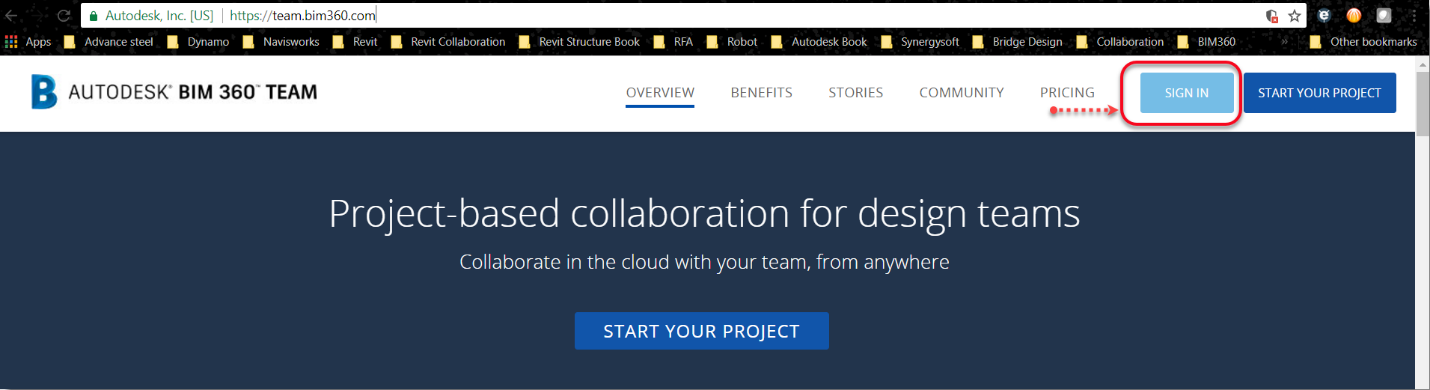
Task: Select the Overview nav tab
Action: coord(660,93)
